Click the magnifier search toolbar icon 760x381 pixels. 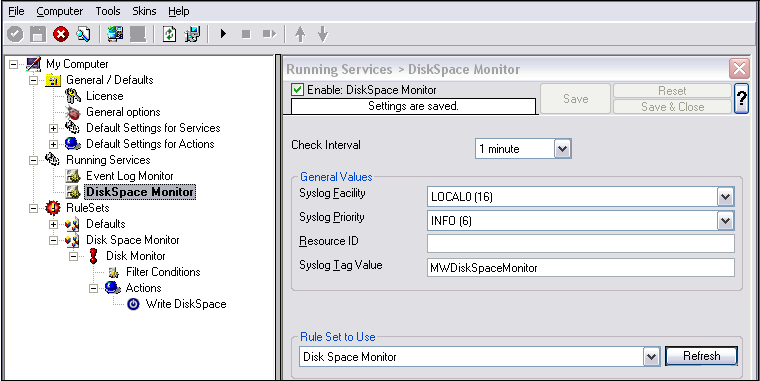coord(83,34)
